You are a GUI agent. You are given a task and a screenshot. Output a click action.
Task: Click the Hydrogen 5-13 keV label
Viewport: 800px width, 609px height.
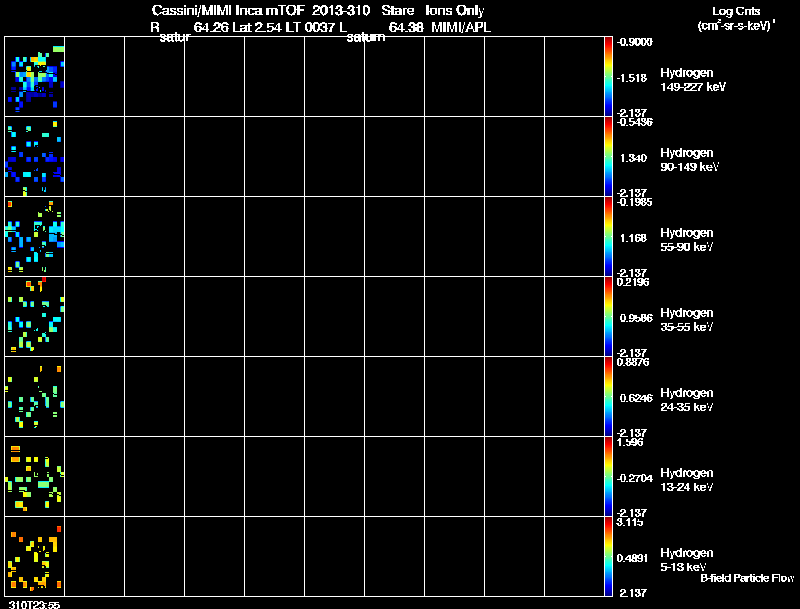[x=687, y=560]
